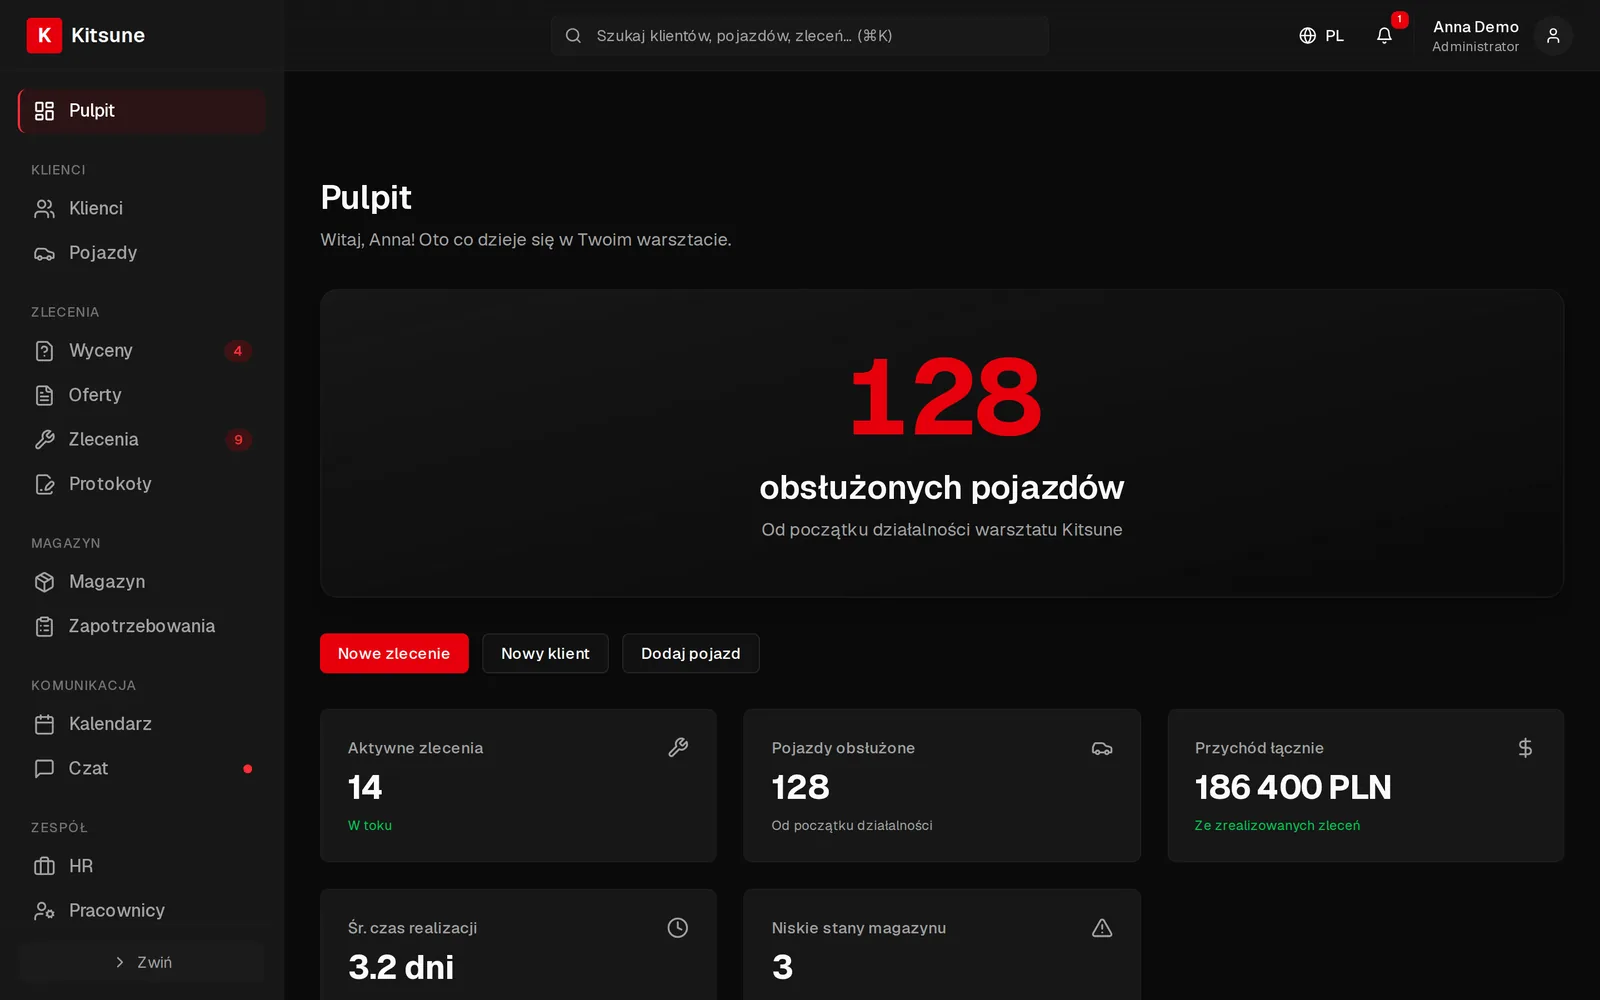This screenshot has width=1600, height=1000.
Task: Click the Dodaj pojazd button
Action: [x=691, y=653]
